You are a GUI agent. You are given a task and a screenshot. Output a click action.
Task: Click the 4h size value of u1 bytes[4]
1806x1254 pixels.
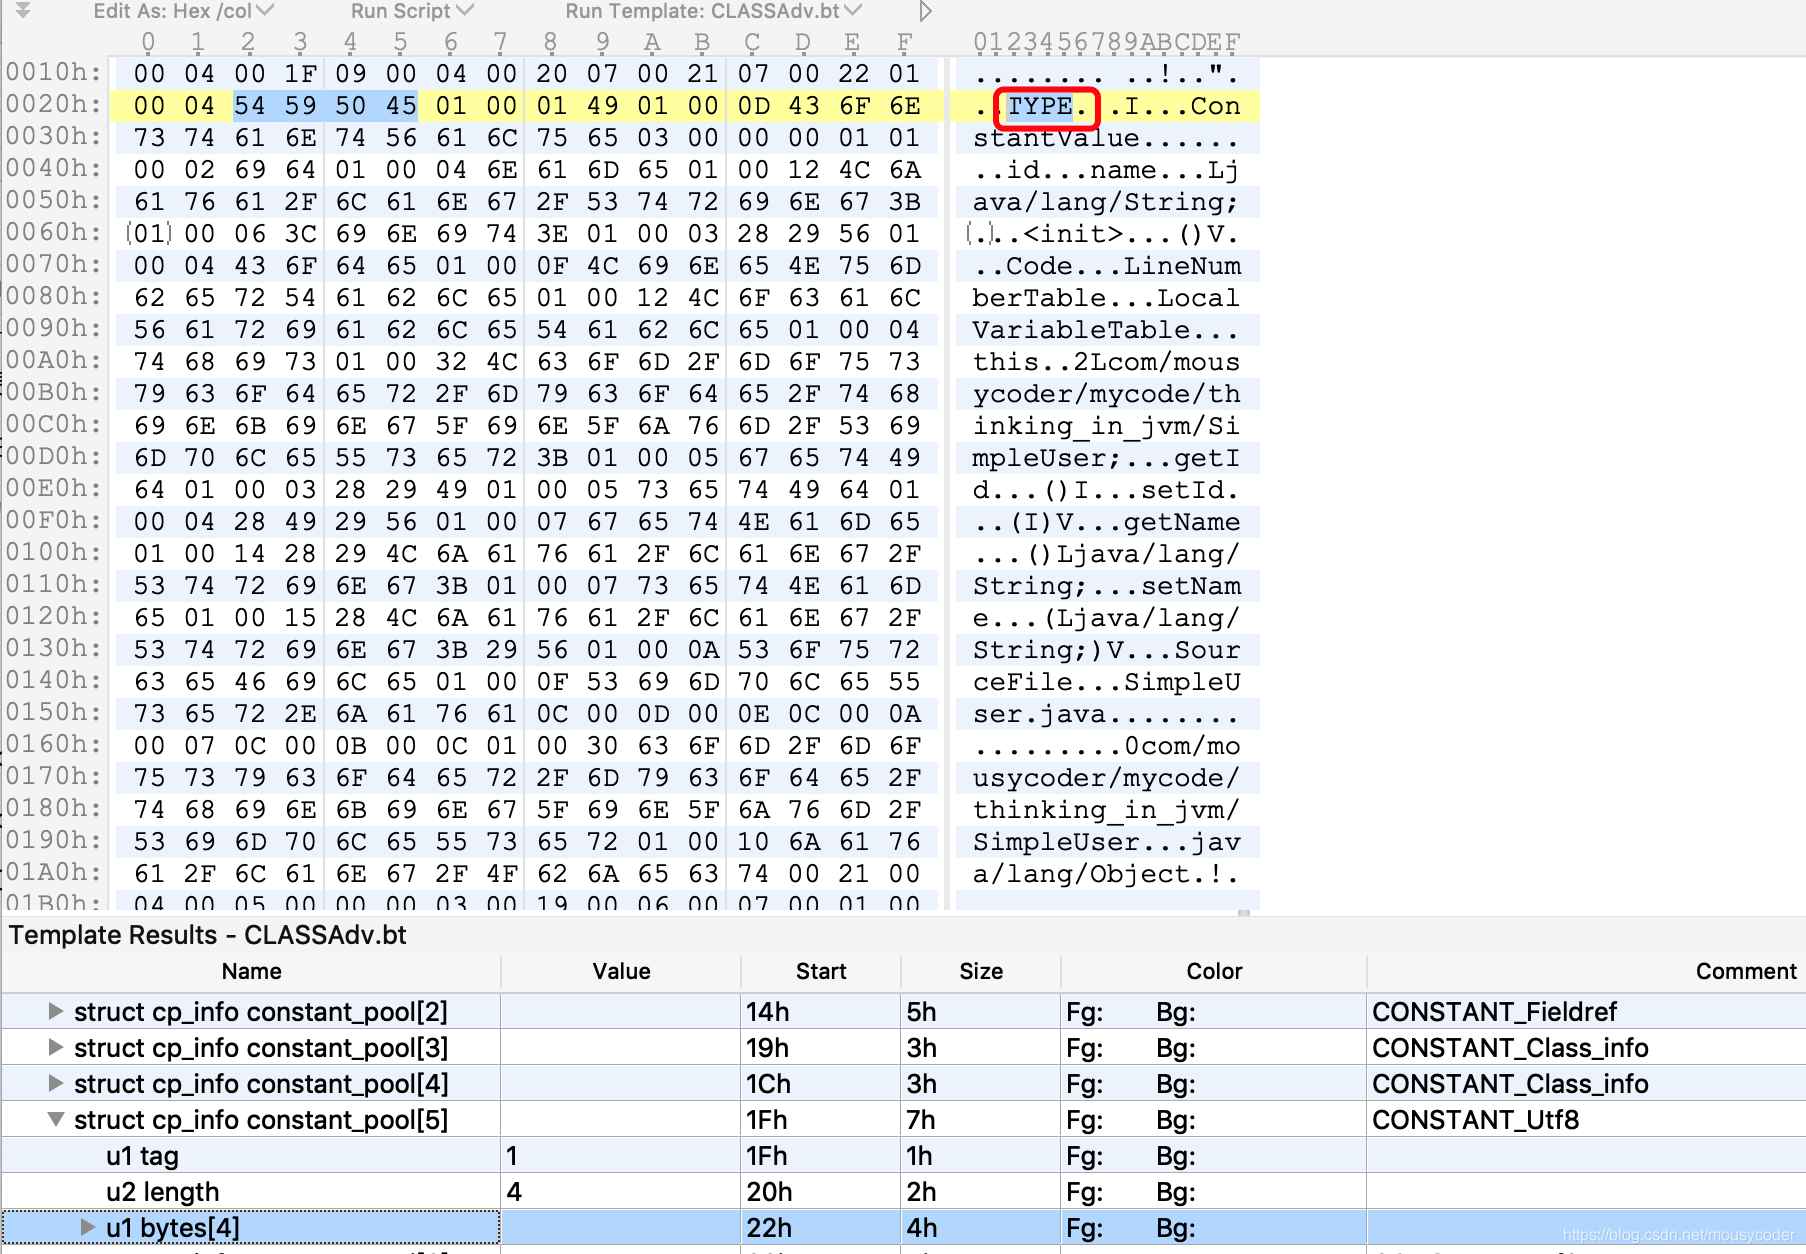pos(921,1228)
